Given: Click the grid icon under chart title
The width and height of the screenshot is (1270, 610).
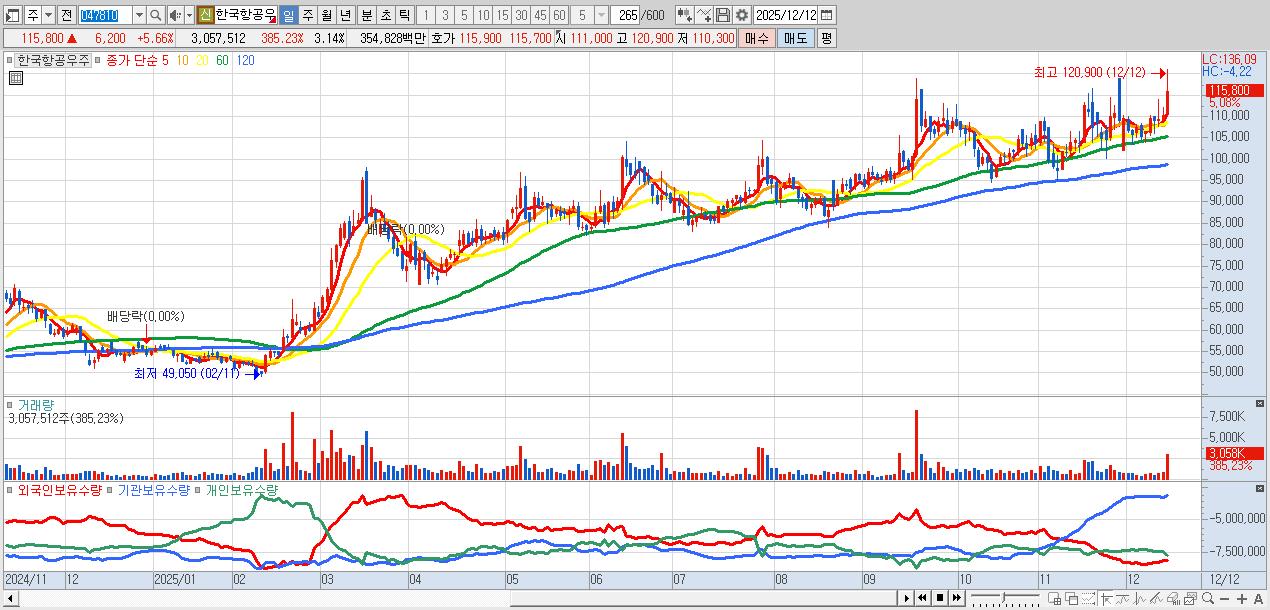Looking at the screenshot, I should [16, 77].
